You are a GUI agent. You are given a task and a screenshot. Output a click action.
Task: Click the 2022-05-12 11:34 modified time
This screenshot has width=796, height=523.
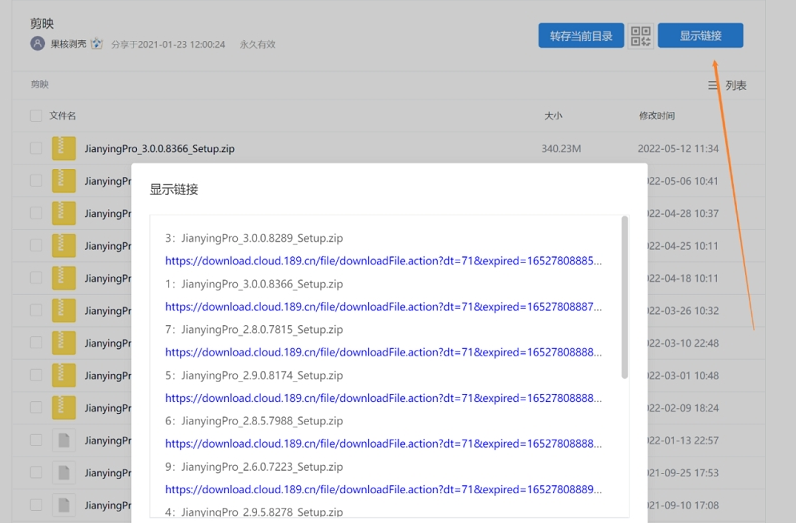coord(678,149)
